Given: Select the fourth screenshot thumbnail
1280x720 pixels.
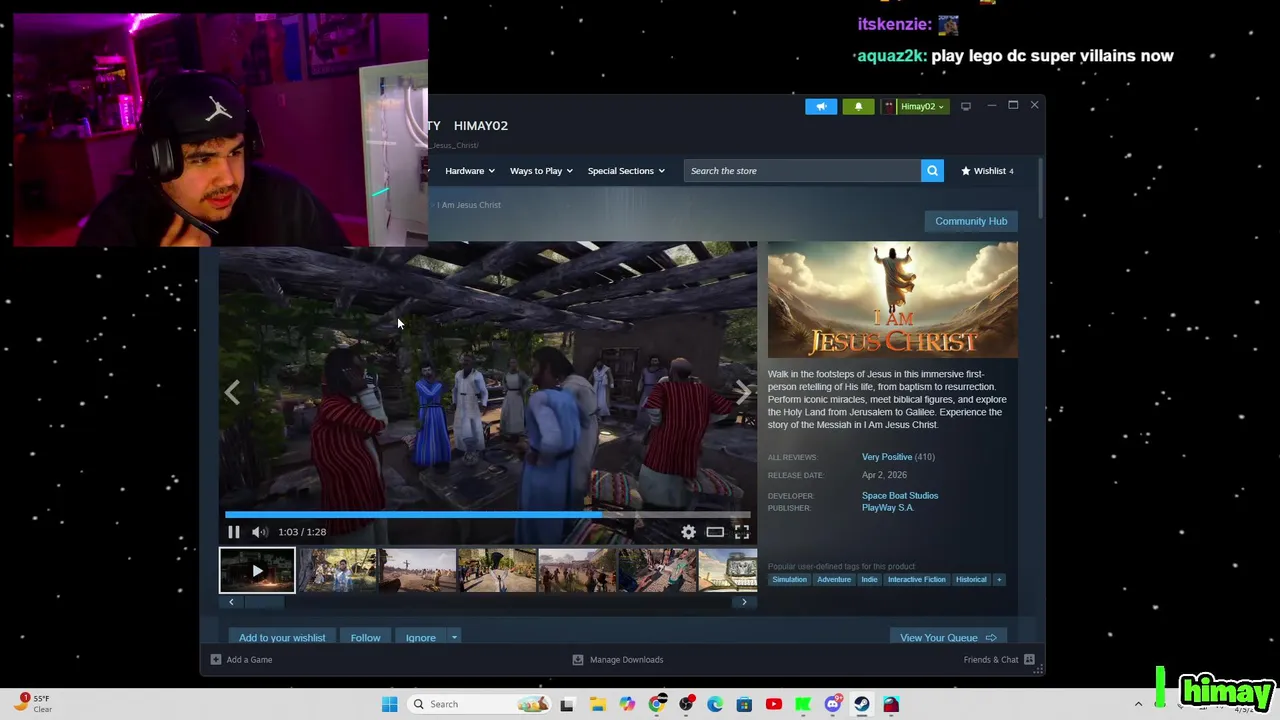Looking at the screenshot, I should [498, 571].
